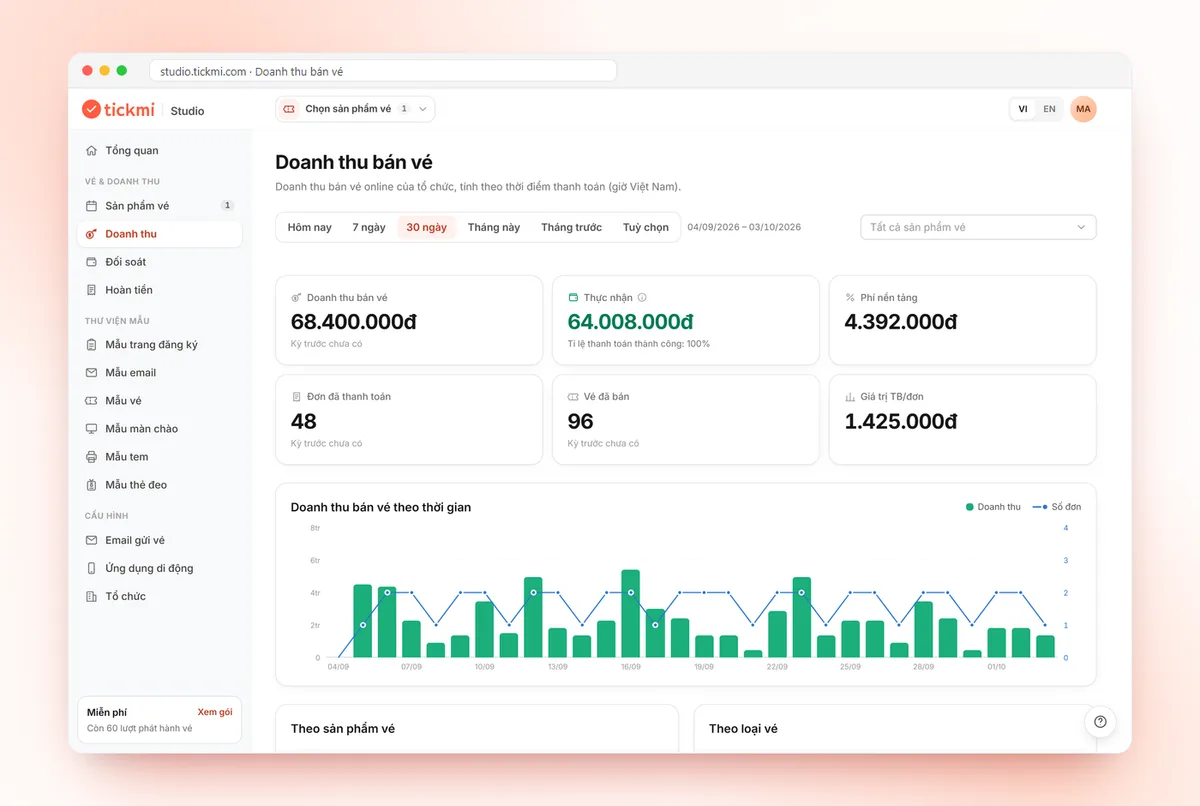Click the Ứng dụng di động phone icon
This screenshot has width=1200, height=806.
coord(92,568)
